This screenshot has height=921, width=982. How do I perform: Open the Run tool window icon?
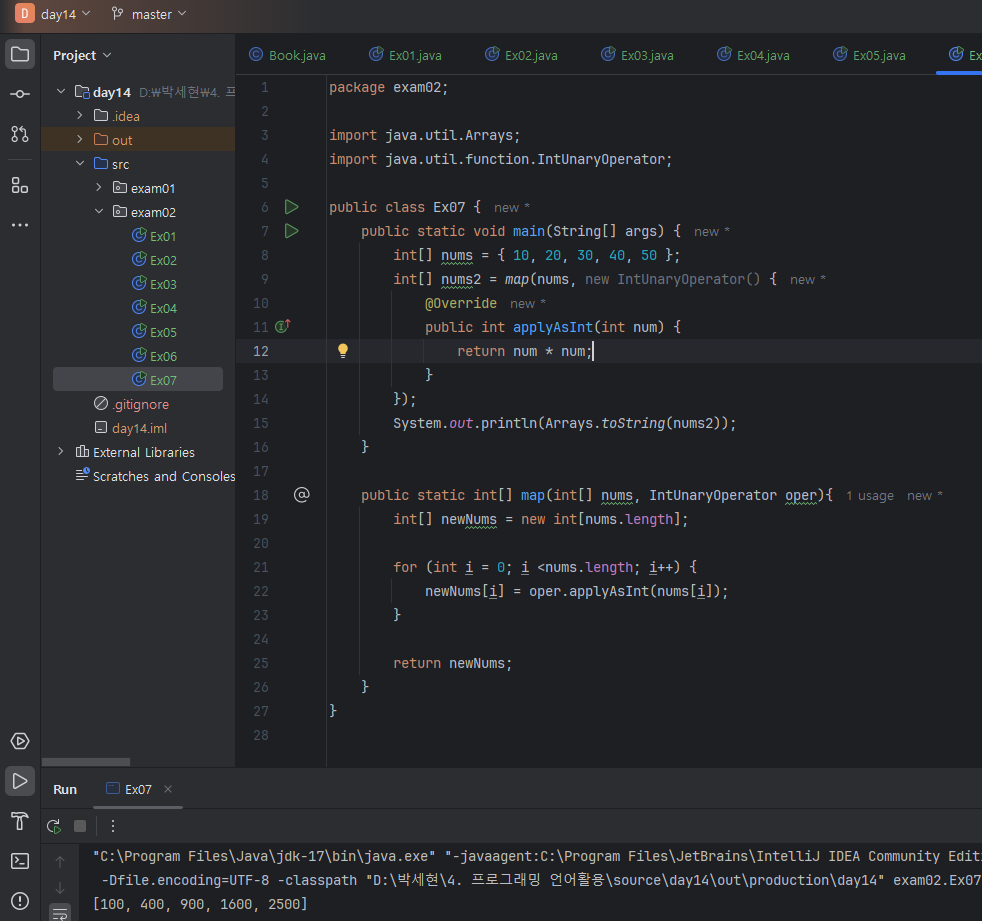(20, 781)
